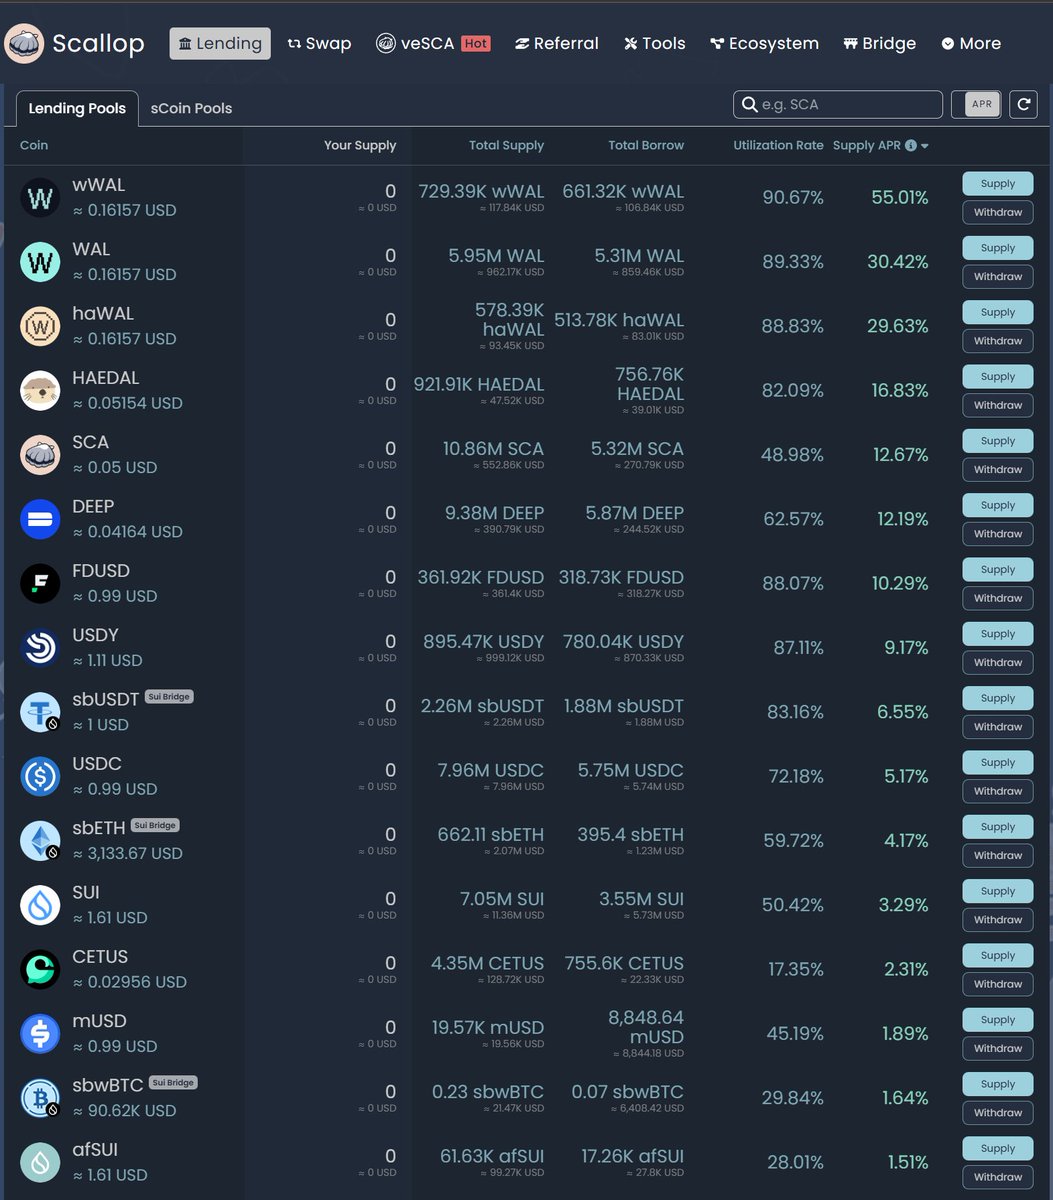The height and width of the screenshot is (1200, 1053).
Task: Click the wWAL coin icon
Action: click(40, 198)
